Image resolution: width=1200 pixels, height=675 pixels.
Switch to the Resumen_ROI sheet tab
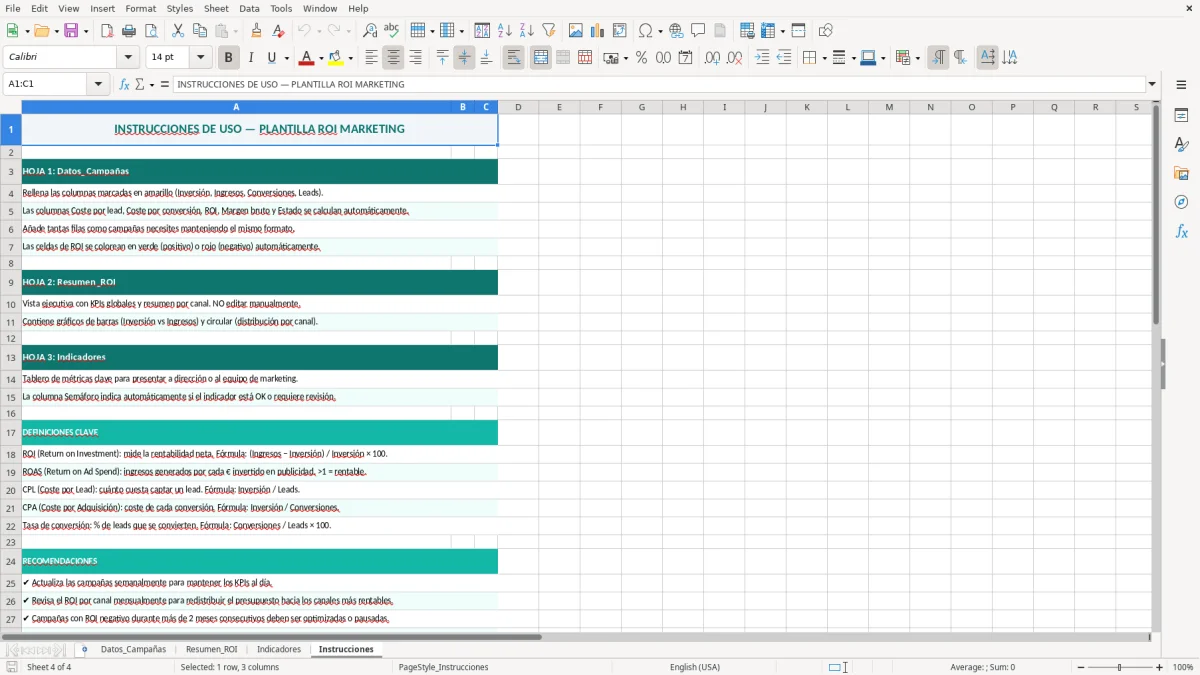click(x=211, y=649)
